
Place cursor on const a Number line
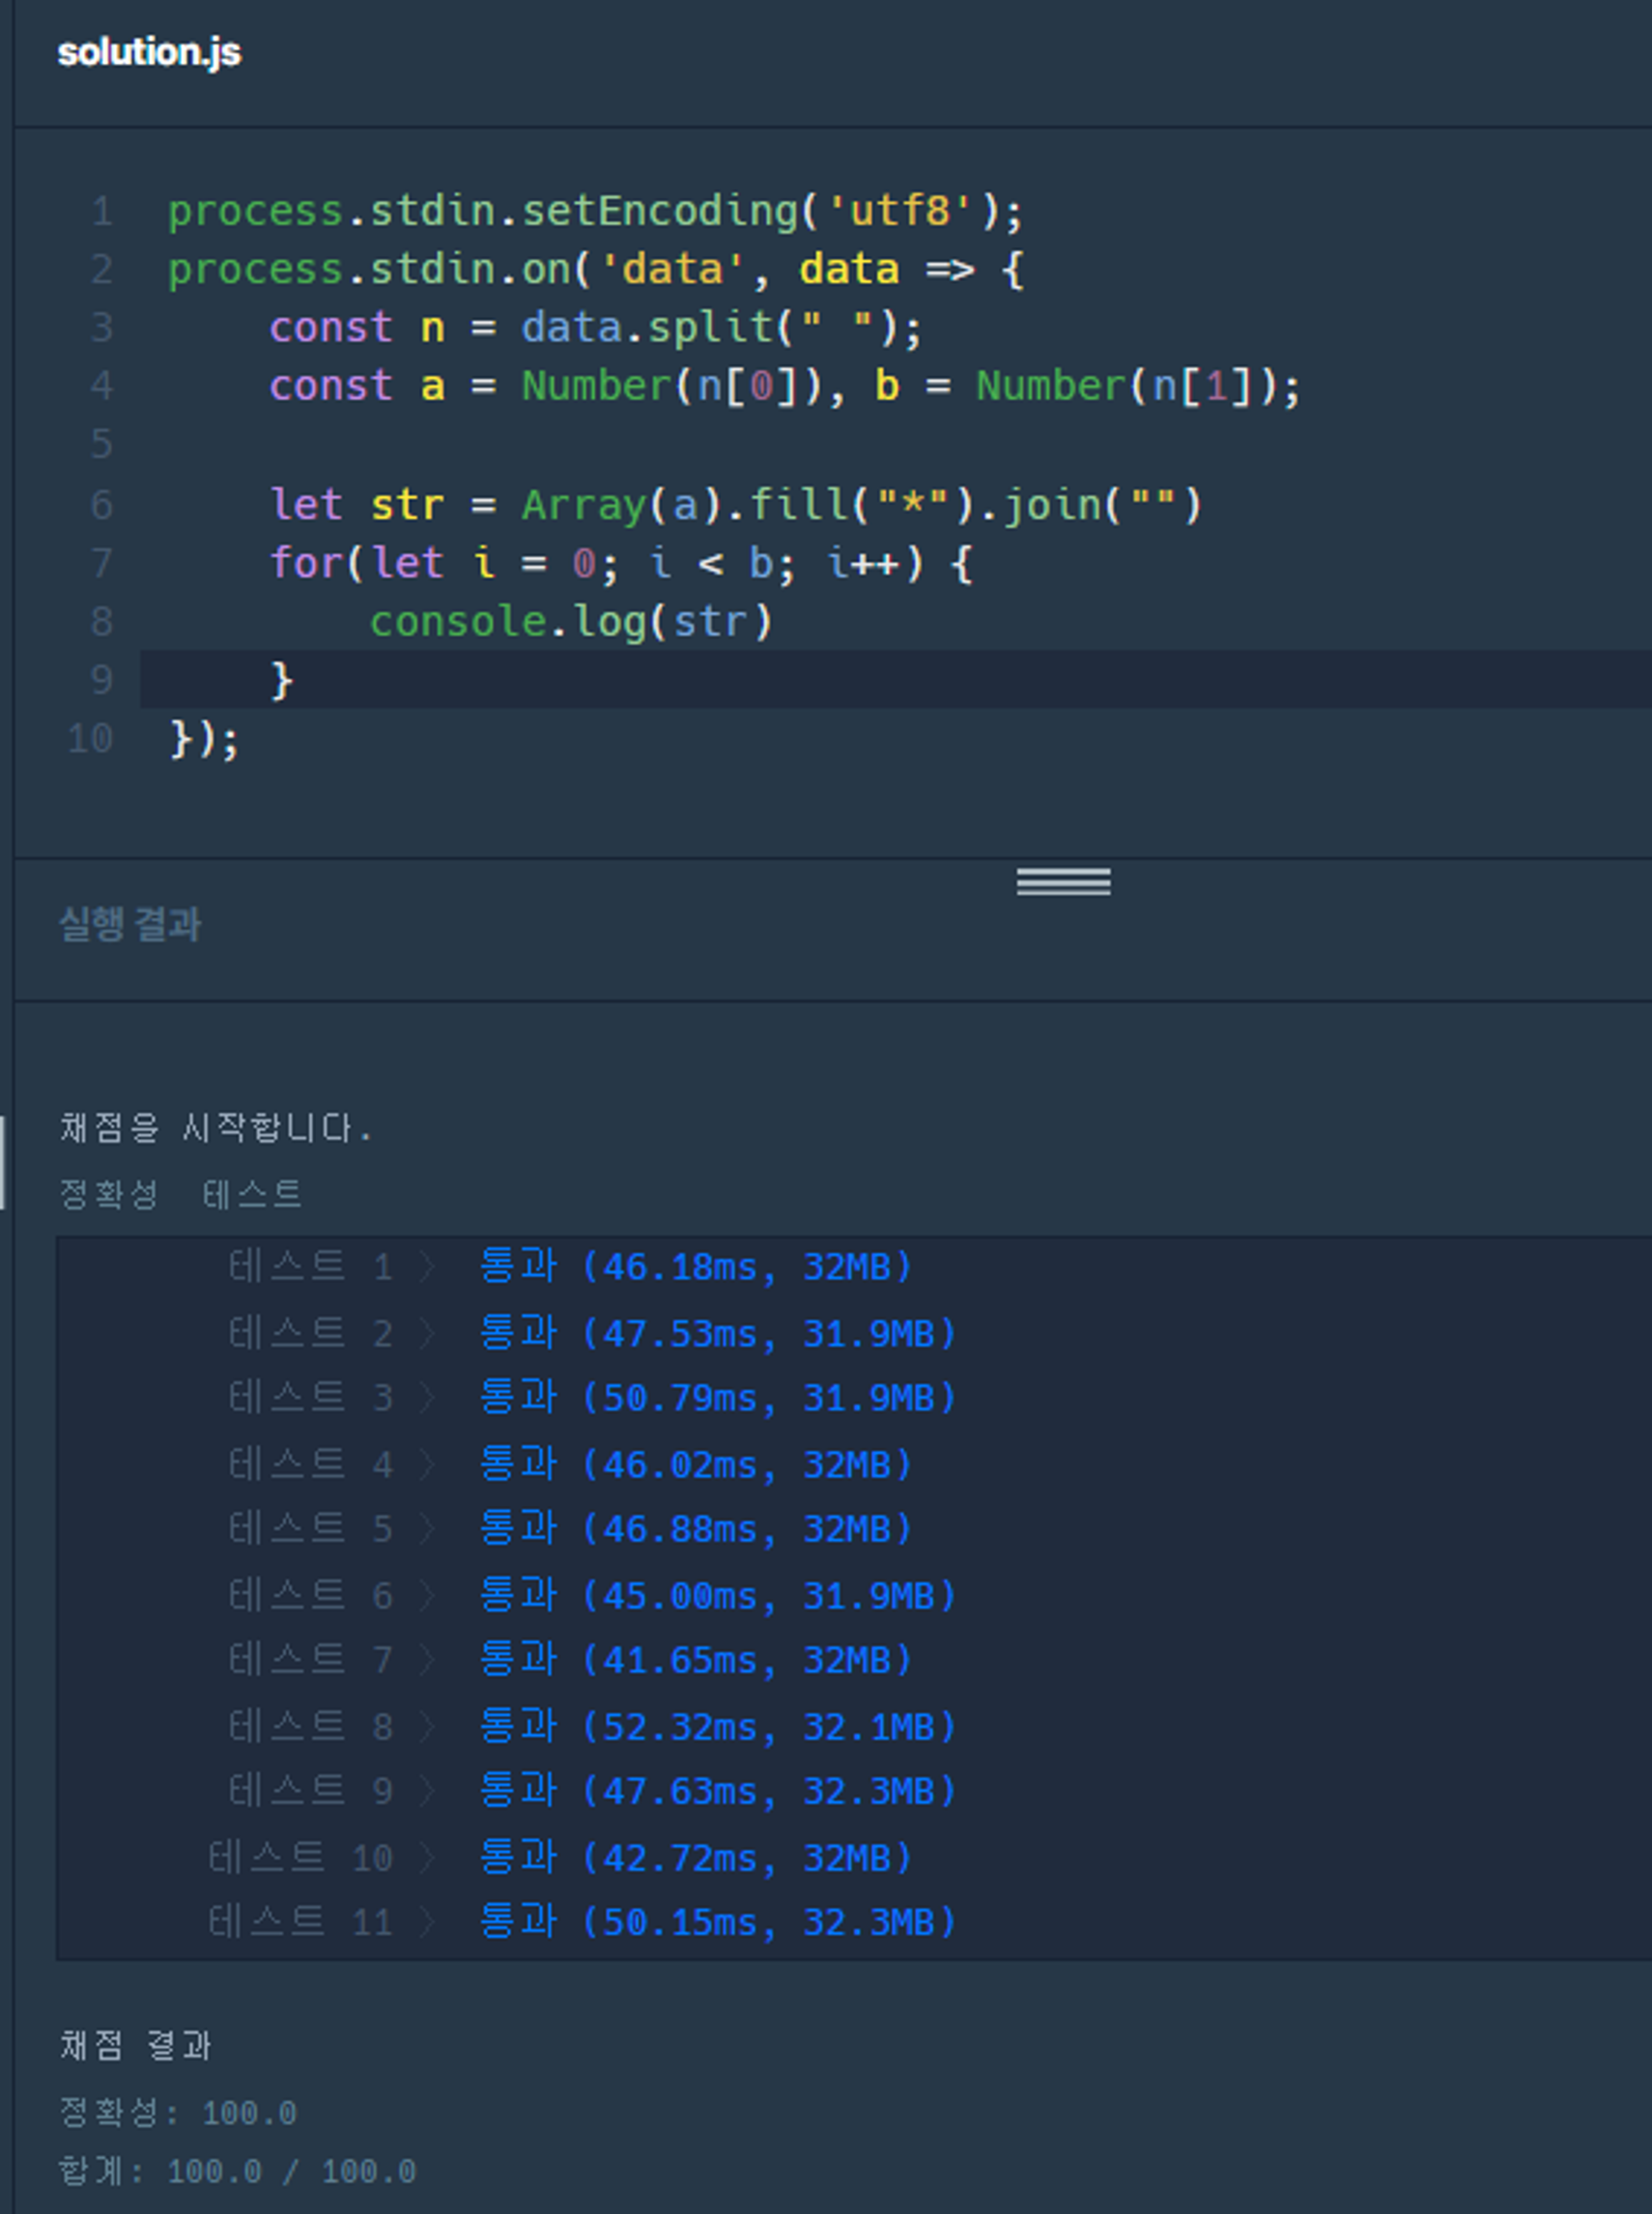click(785, 386)
